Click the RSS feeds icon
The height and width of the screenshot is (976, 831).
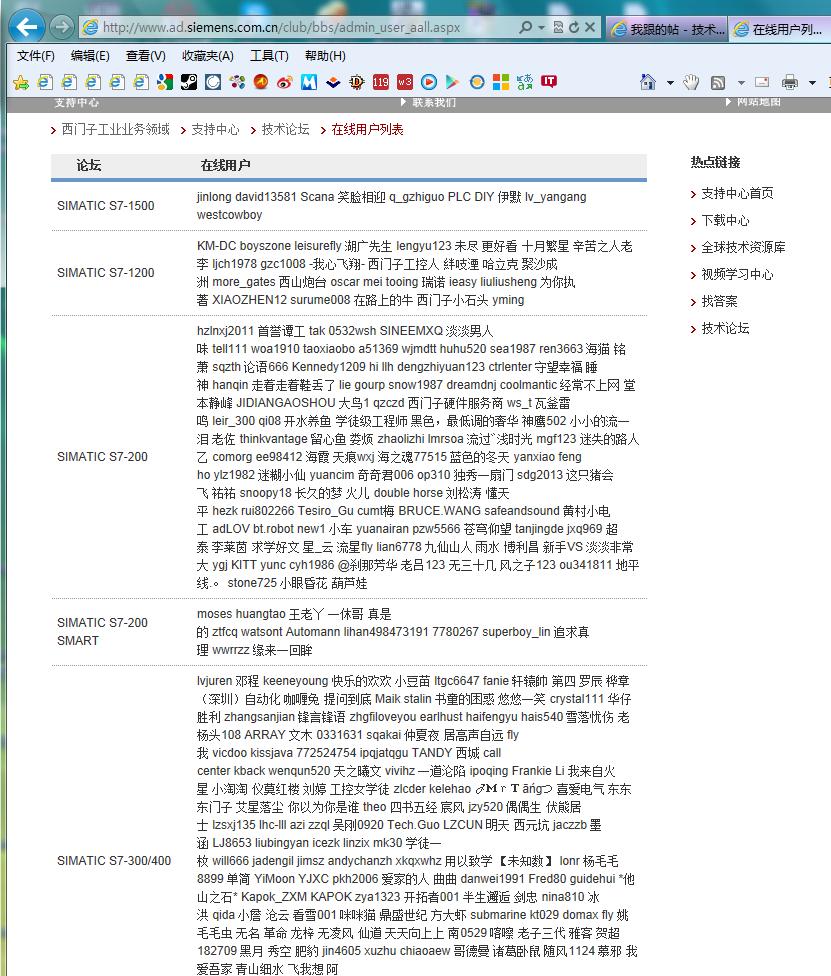click(x=718, y=82)
